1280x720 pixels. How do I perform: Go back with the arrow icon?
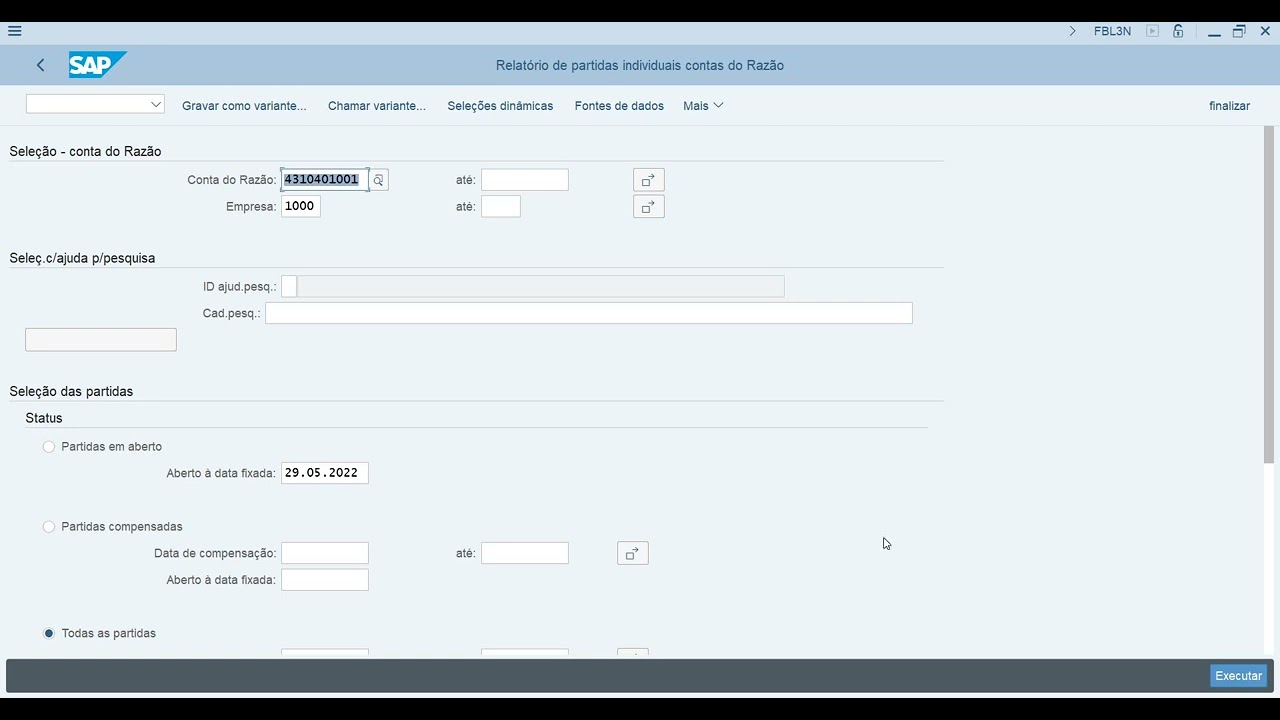click(40, 65)
